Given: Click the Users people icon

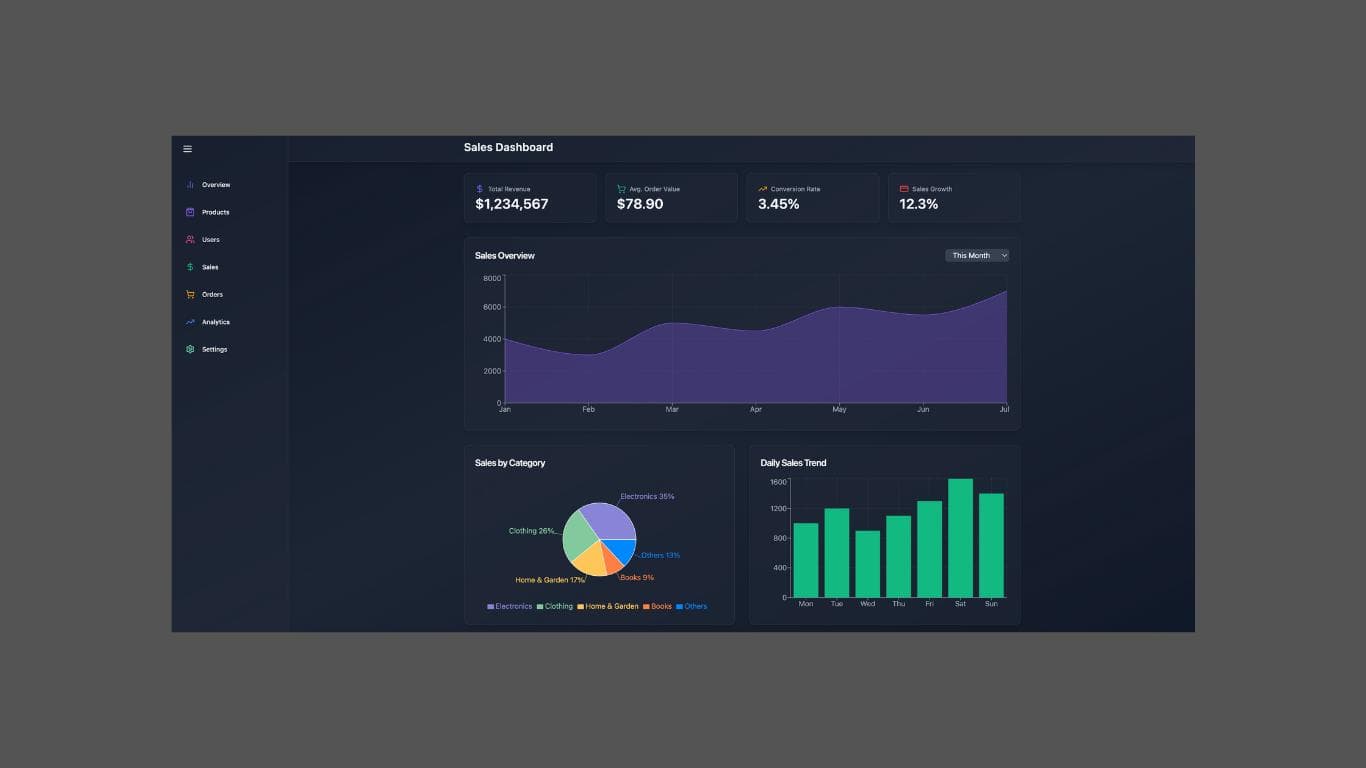Looking at the screenshot, I should (190, 240).
